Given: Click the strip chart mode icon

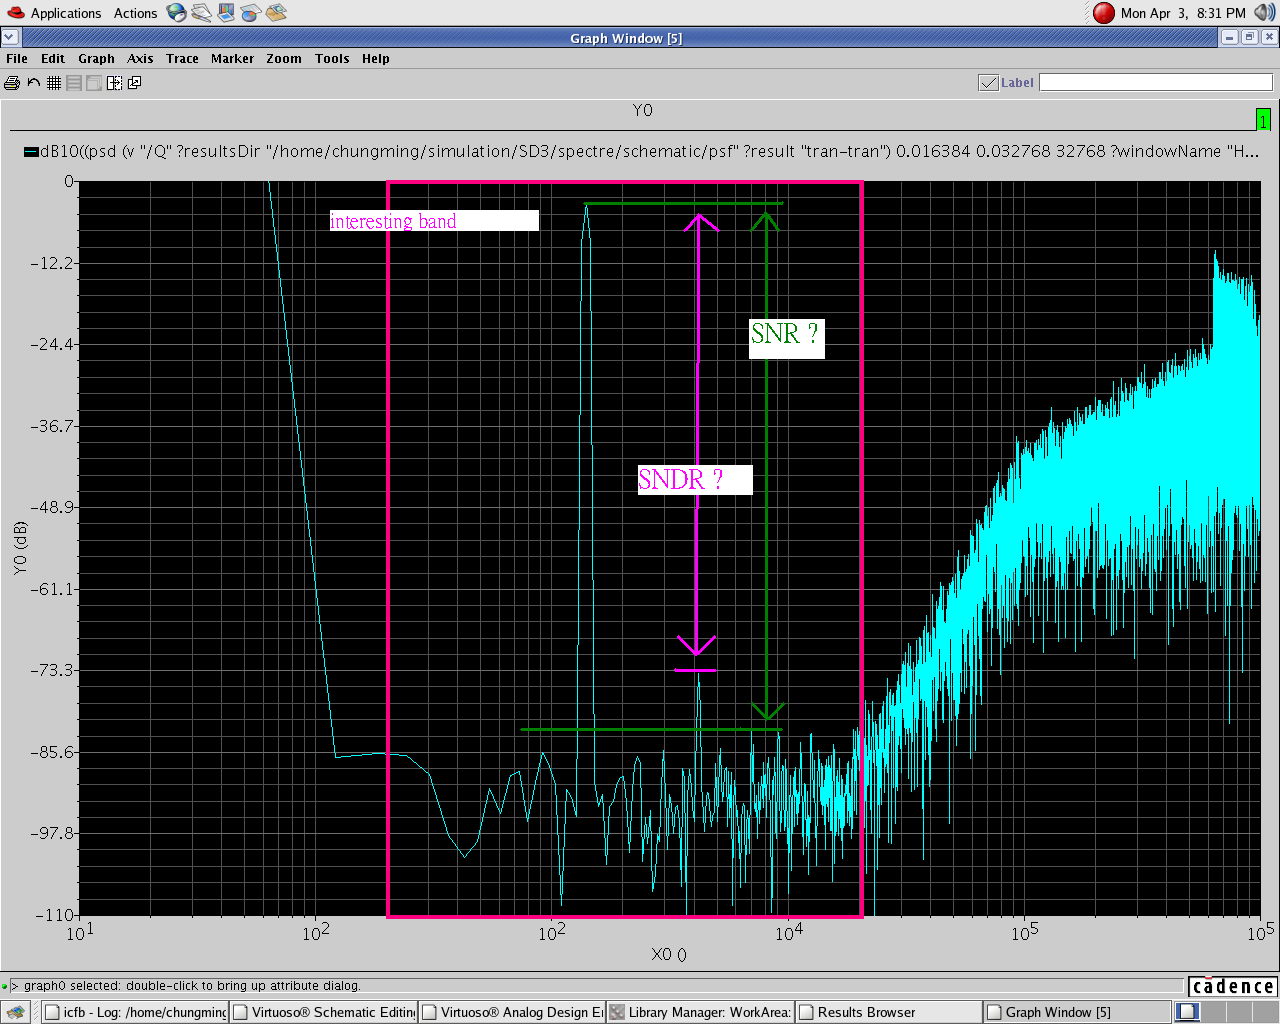Looking at the screenshot, I should click(74, 83).
